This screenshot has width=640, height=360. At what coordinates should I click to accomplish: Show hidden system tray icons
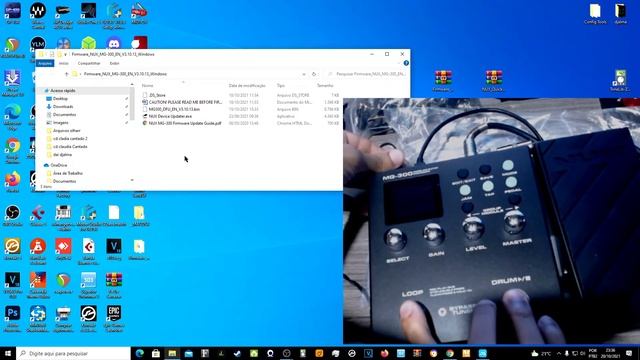(x=559, y=353)
